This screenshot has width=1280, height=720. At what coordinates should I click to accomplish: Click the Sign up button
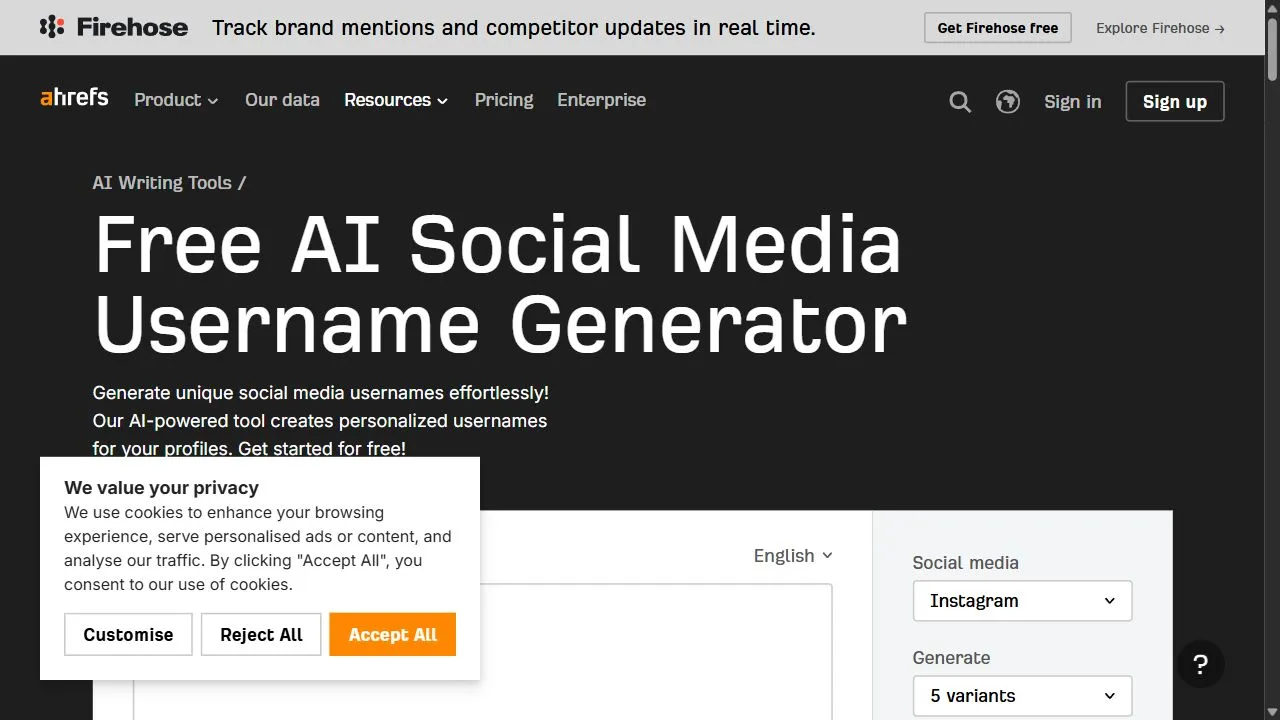1175,101
